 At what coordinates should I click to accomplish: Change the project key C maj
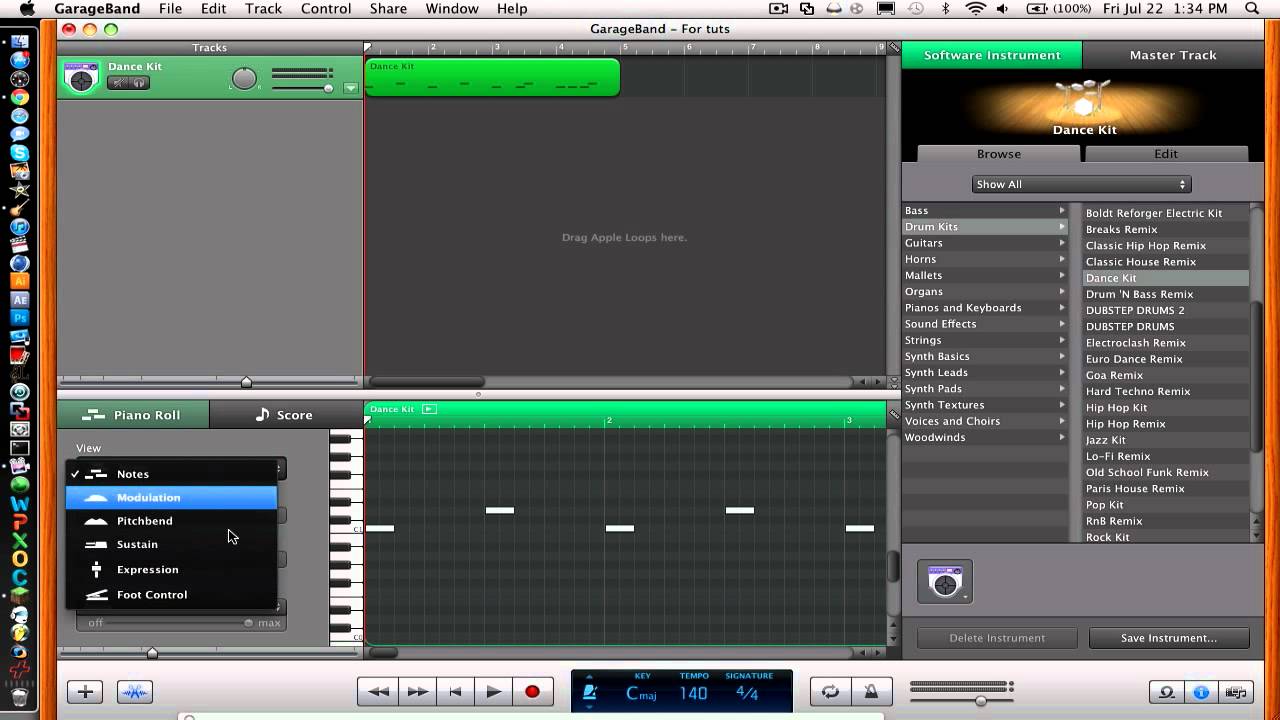641,693
